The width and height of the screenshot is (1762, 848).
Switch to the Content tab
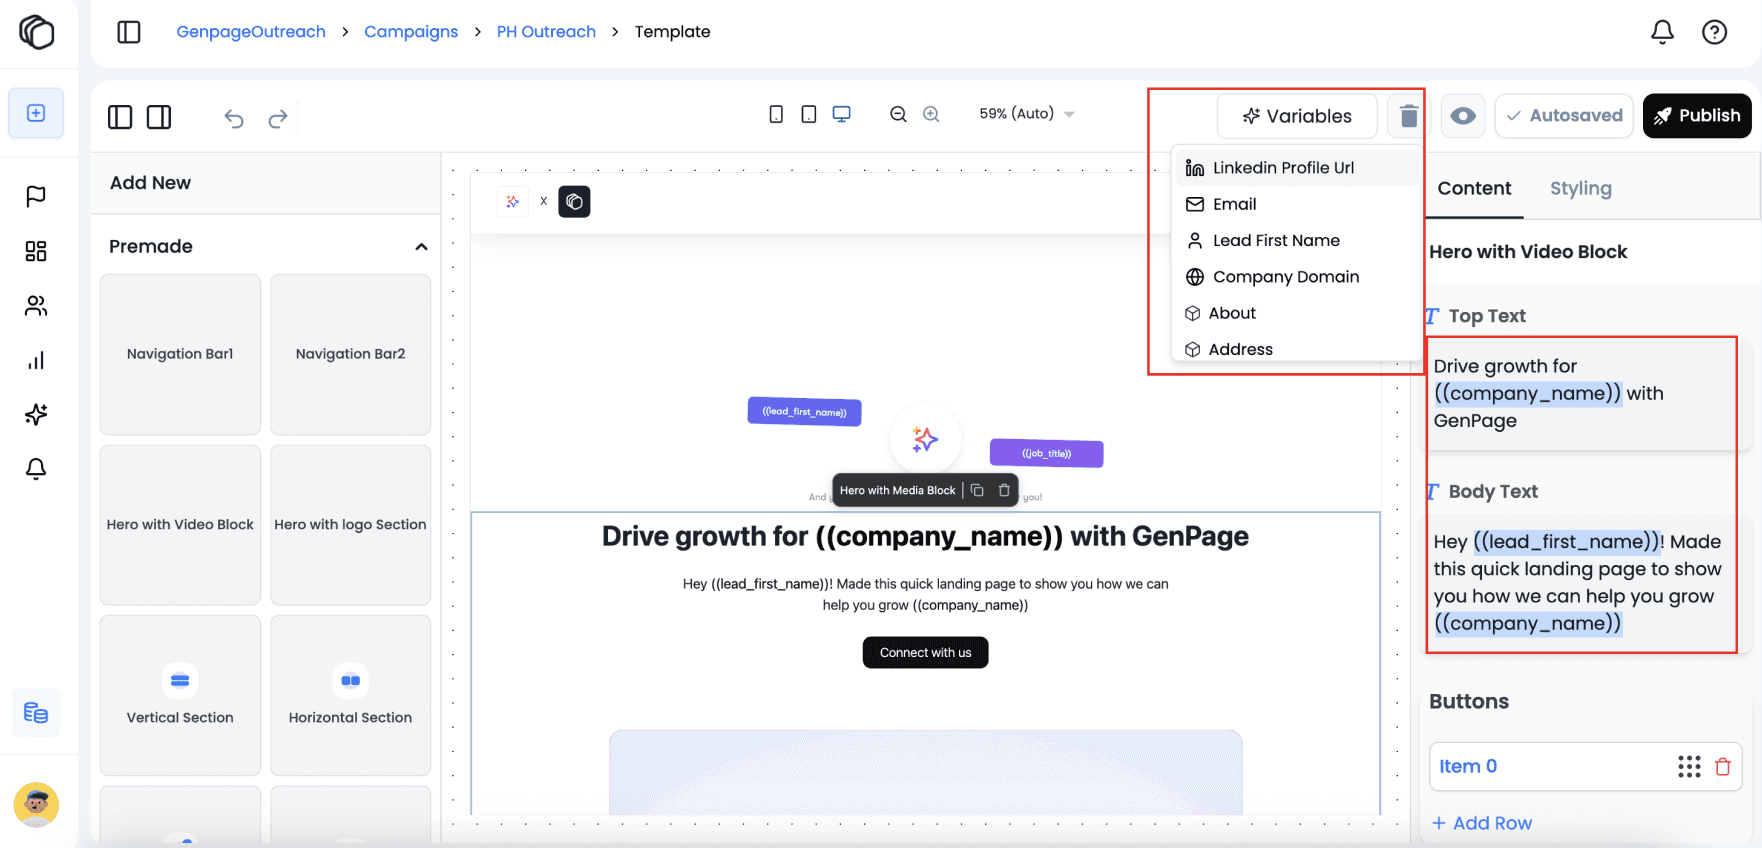point(1474,188)
